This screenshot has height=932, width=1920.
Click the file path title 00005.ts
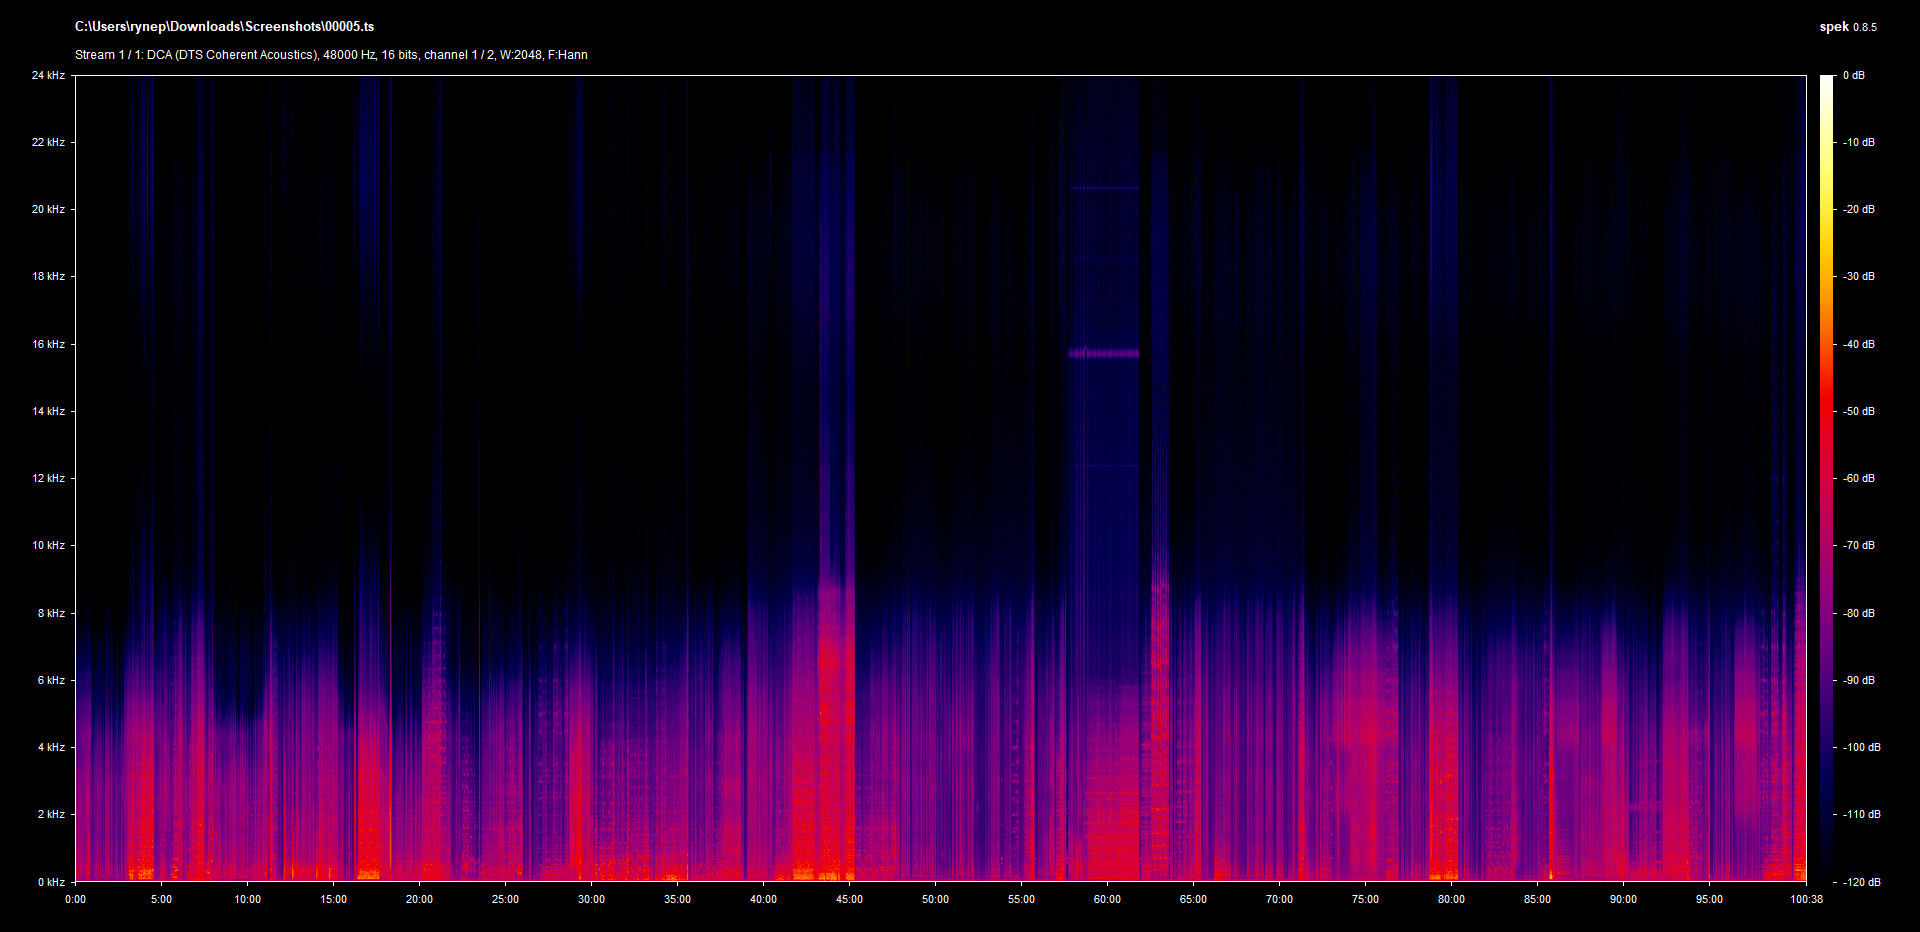click(224, 27)
